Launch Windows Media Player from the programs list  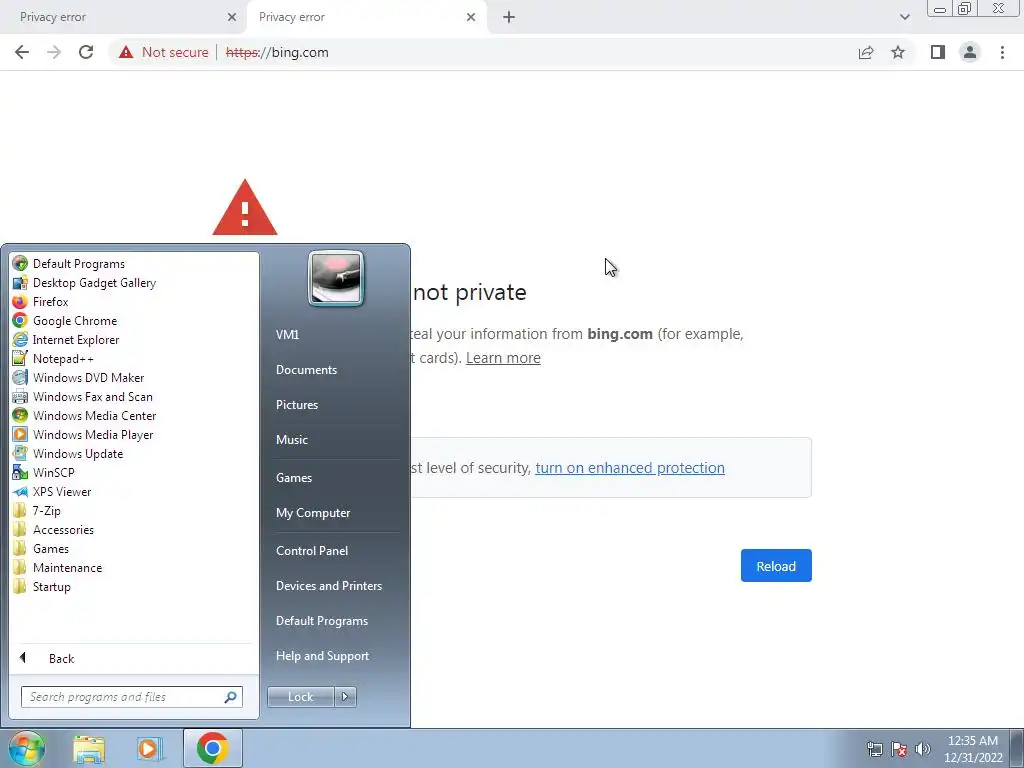134,434
